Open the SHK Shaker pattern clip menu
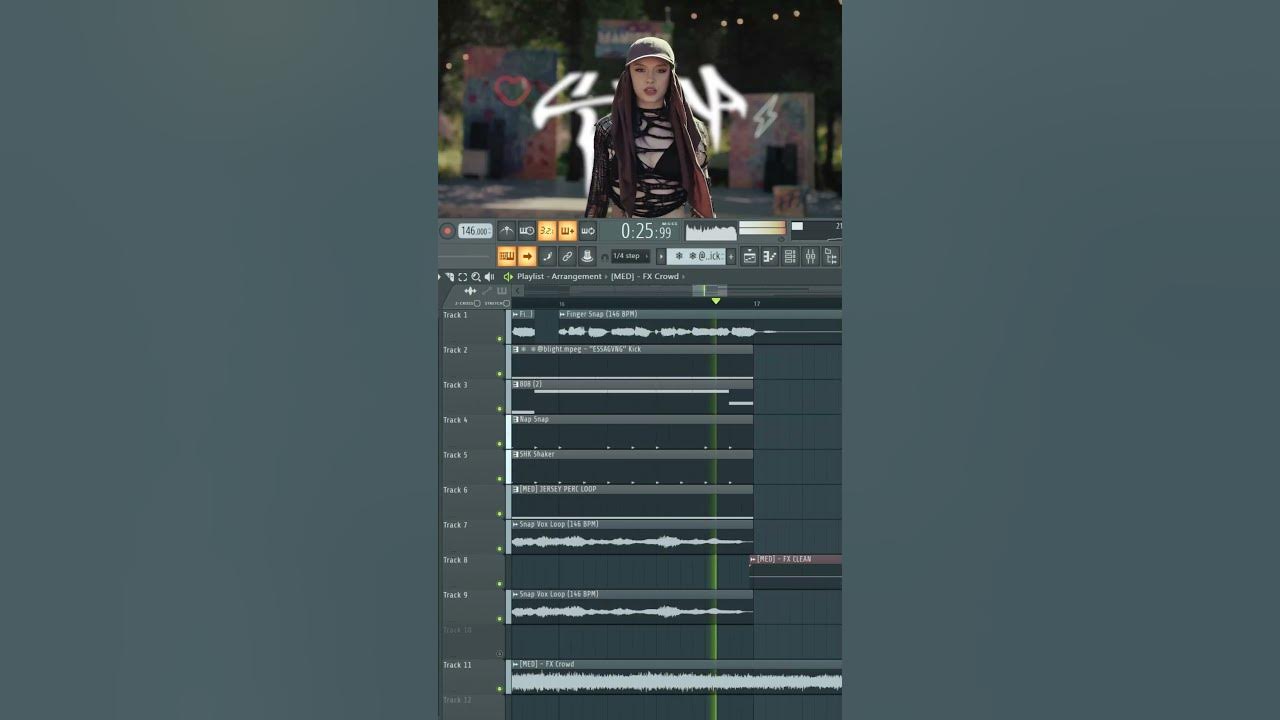This screenshot has height=720, width=1280. (516, 455)
